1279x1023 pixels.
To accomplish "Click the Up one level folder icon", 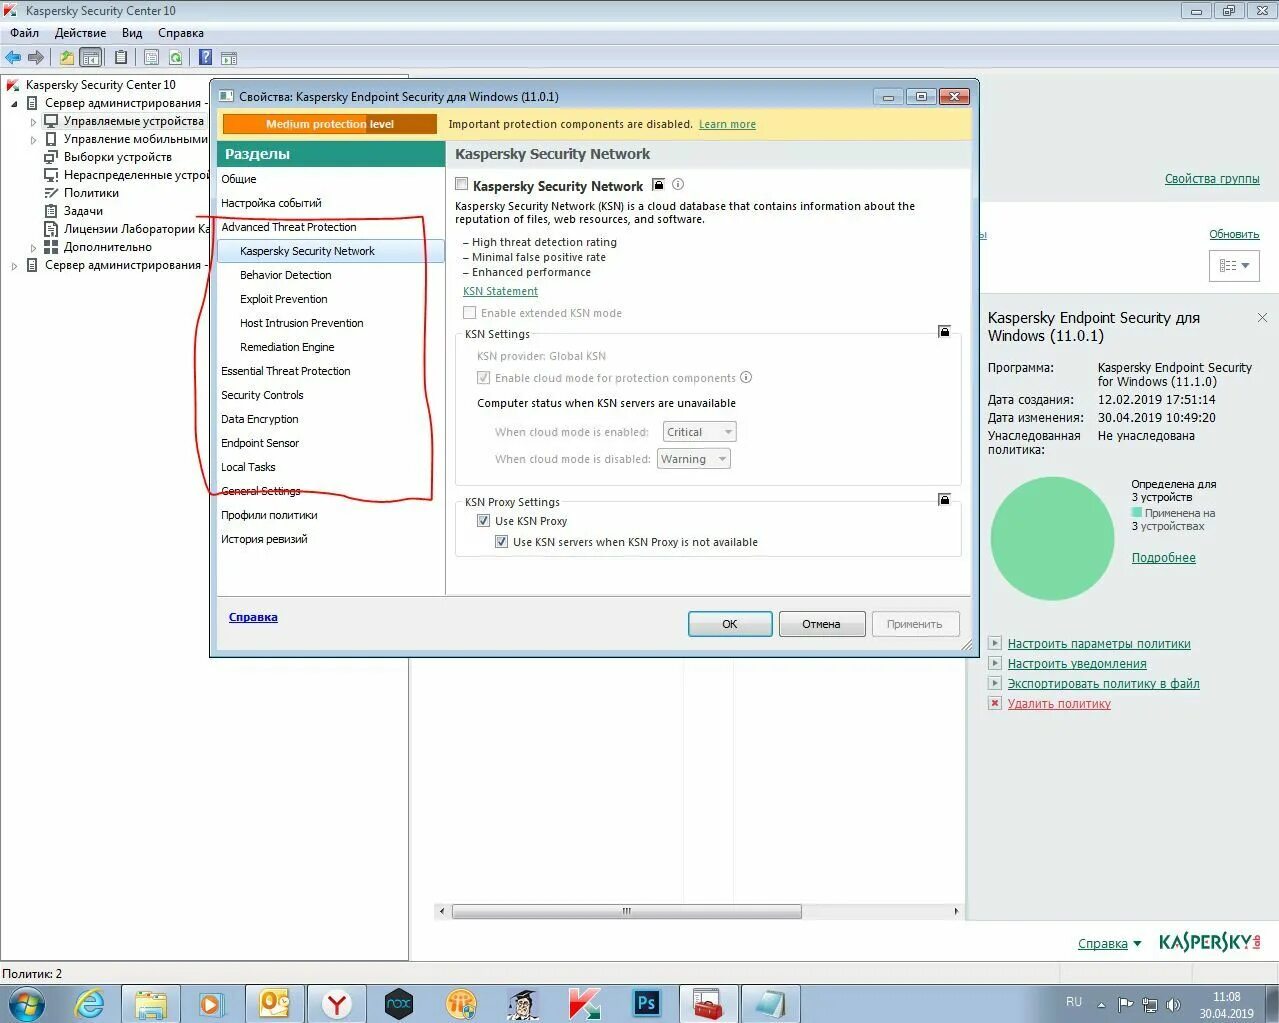I will tap(66, 58).
